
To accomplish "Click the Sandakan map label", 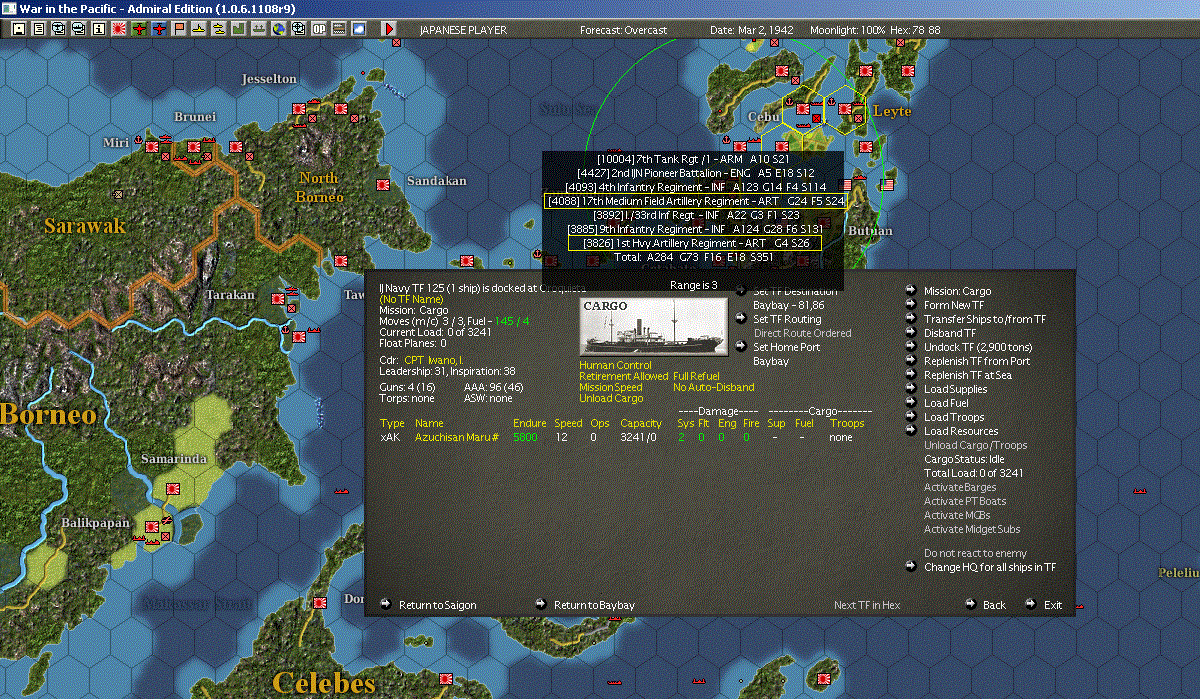I will (437, 181).
